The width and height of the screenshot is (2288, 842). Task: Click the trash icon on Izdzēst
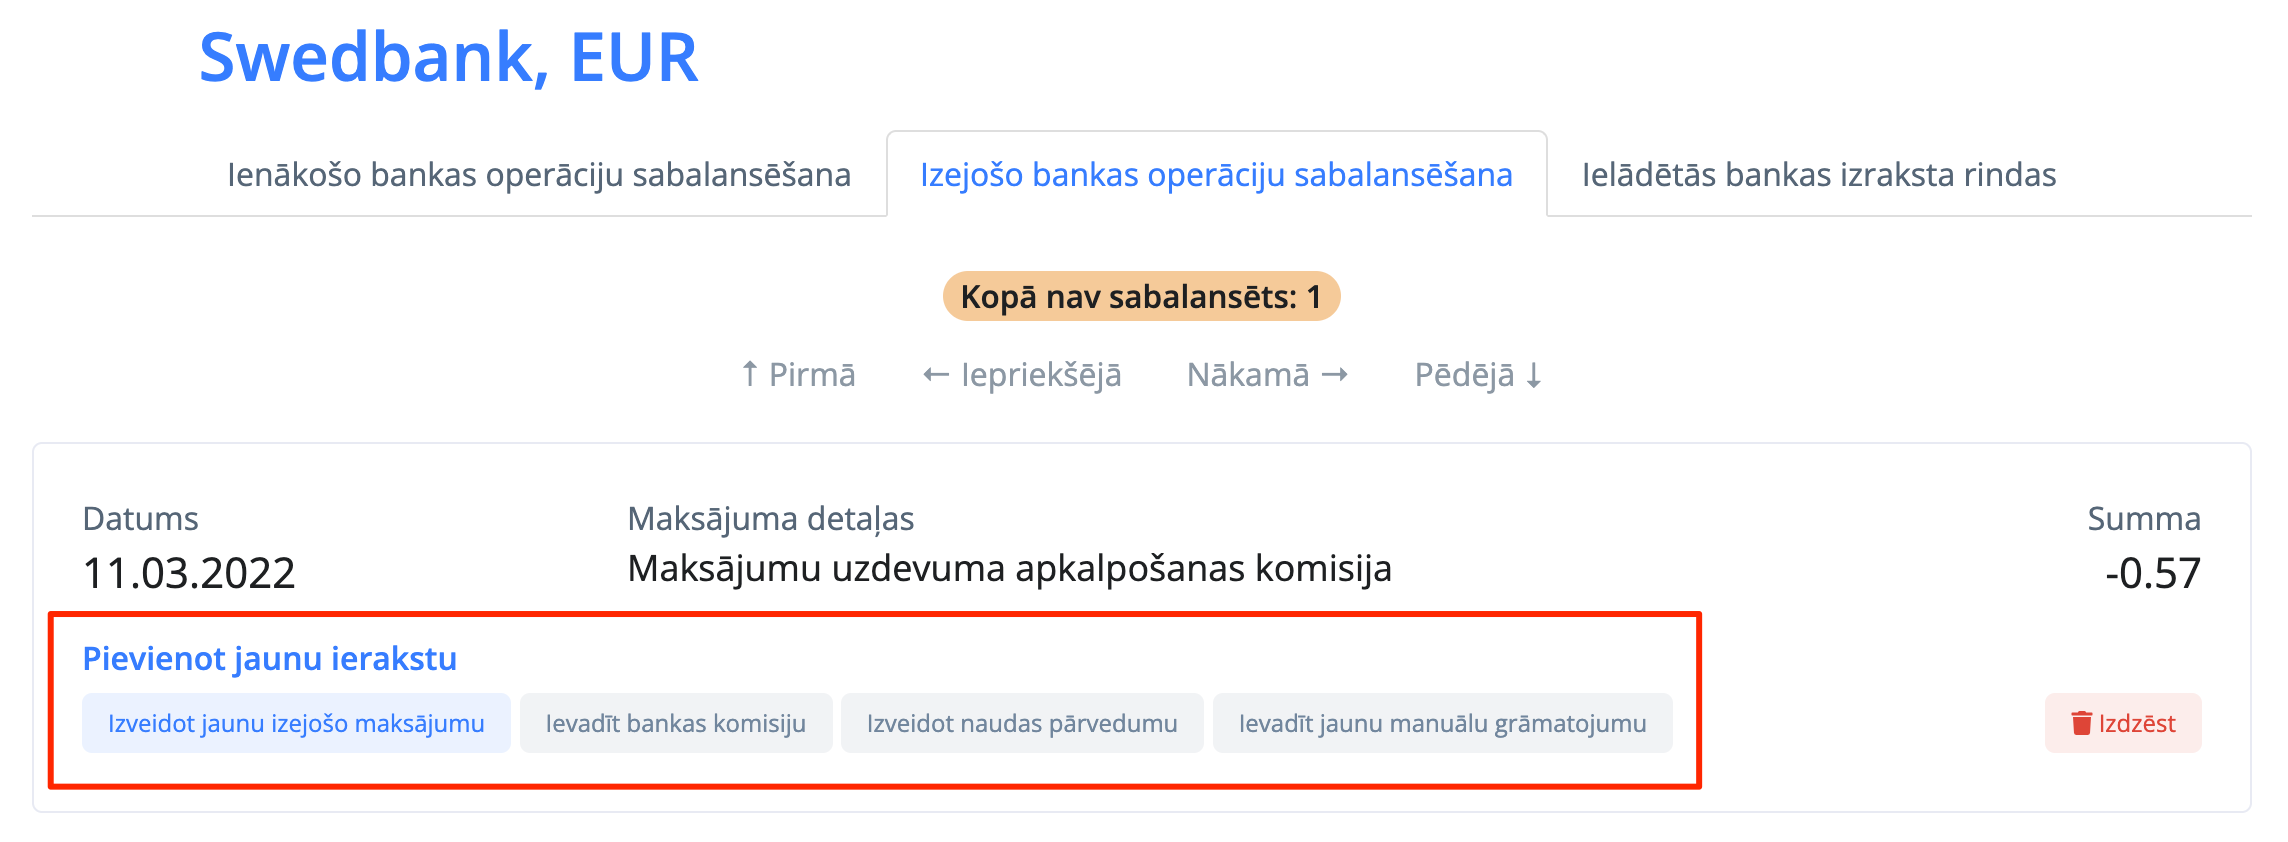pyautogui.click(x=2081, y=723)
